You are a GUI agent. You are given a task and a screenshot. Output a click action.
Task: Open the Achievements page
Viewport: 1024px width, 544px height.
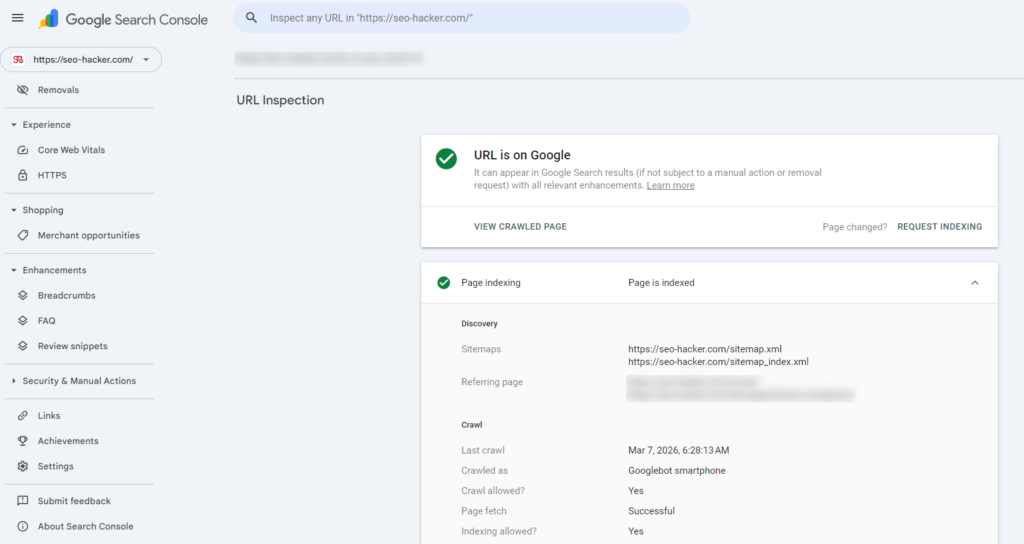68,441
